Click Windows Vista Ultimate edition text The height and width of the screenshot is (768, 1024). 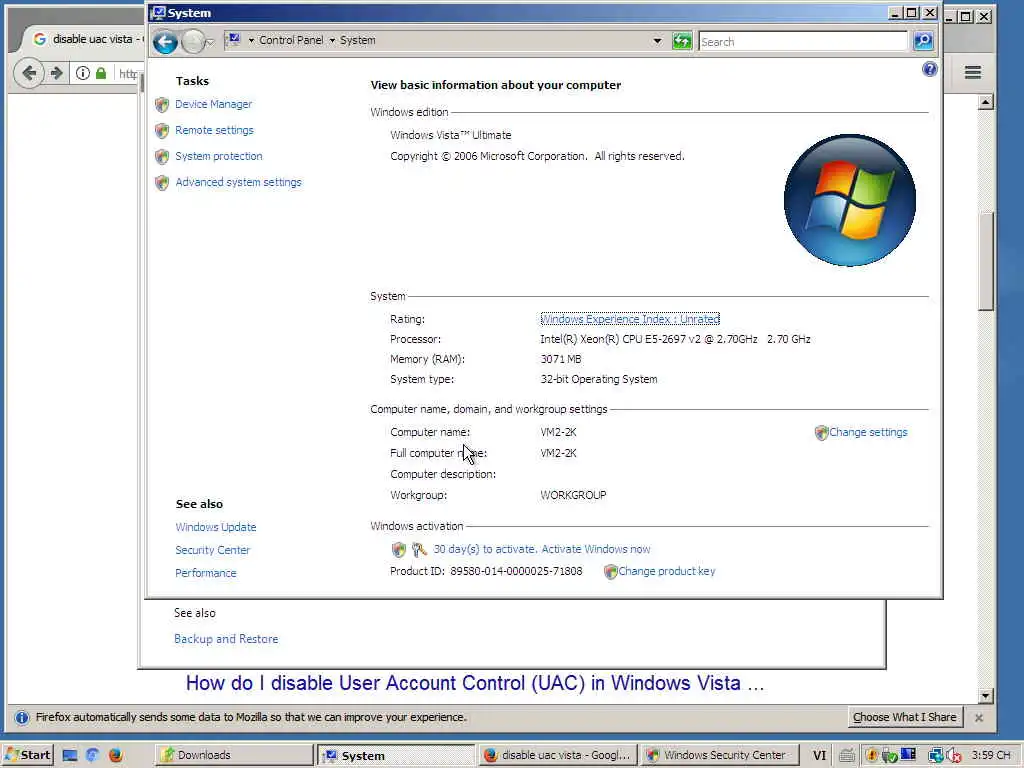tap(451, 135)
